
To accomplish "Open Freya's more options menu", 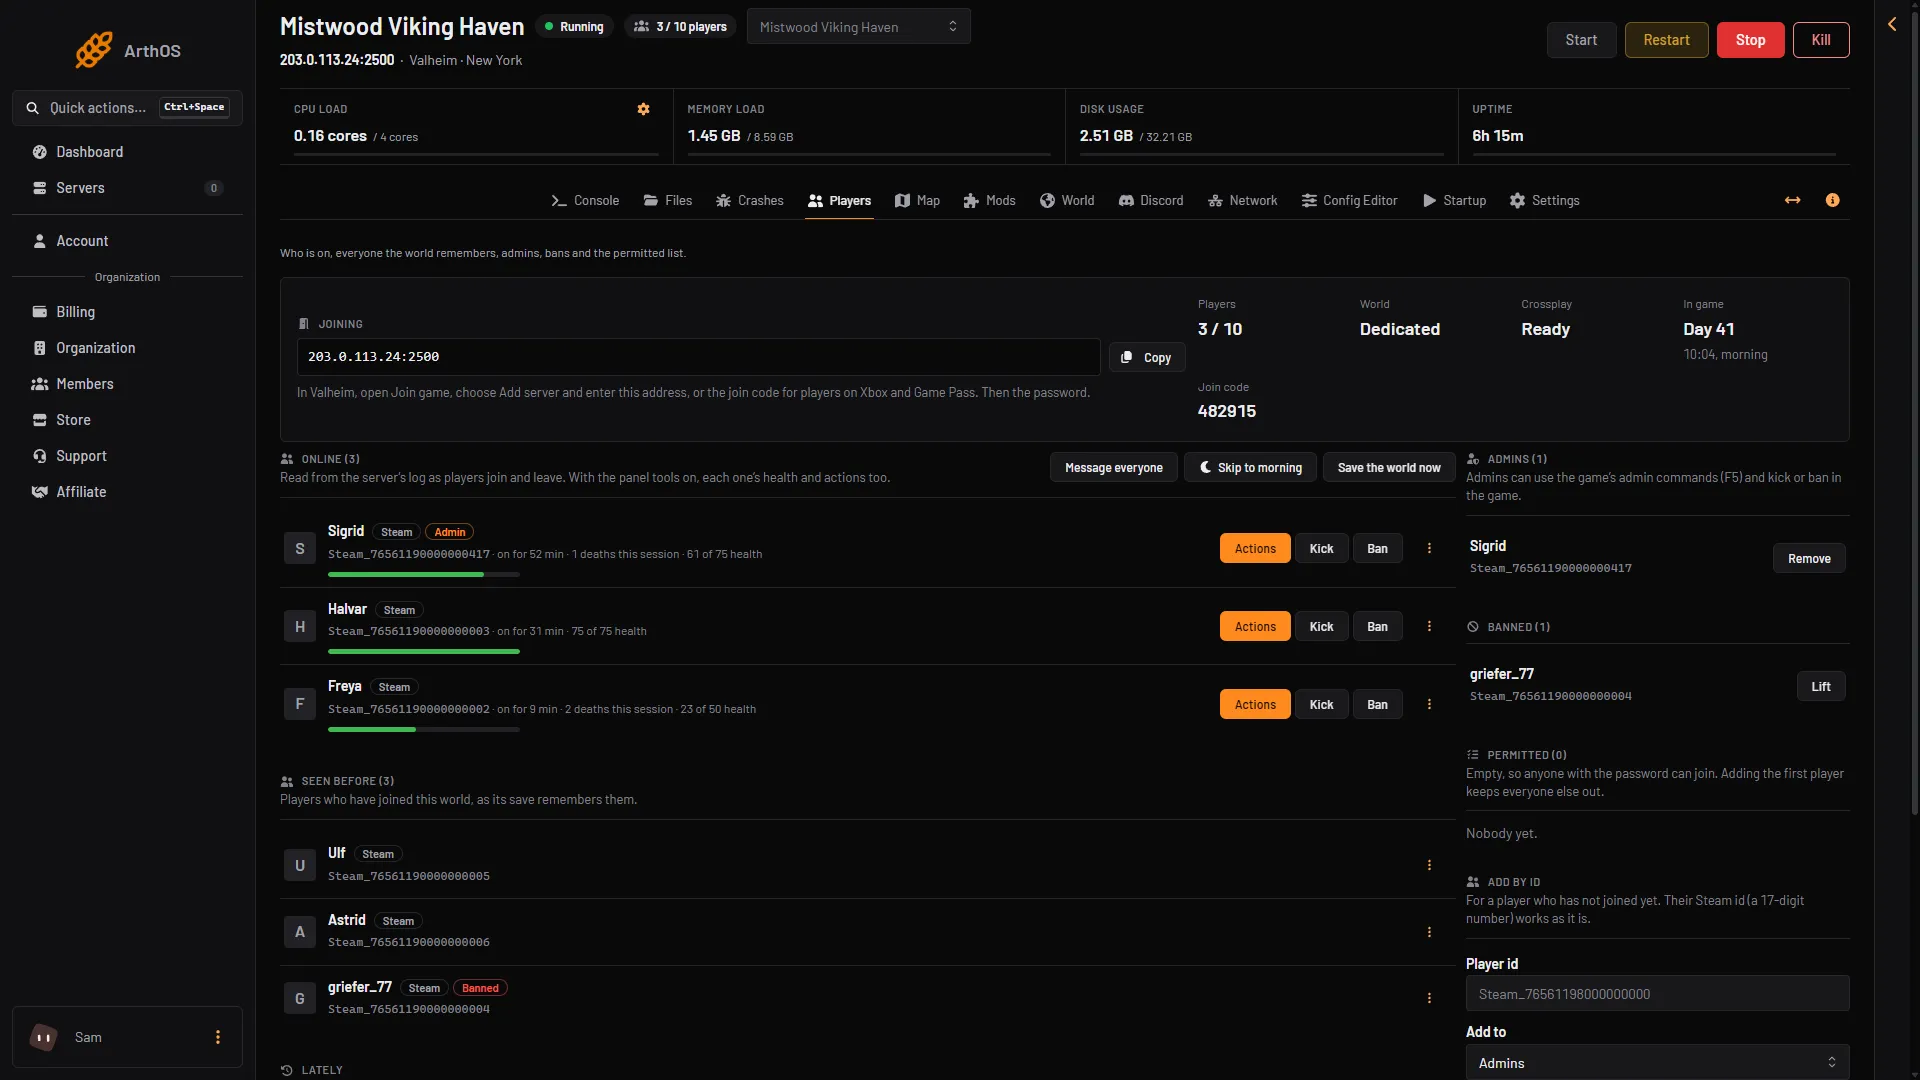I will click(1429, 704).
